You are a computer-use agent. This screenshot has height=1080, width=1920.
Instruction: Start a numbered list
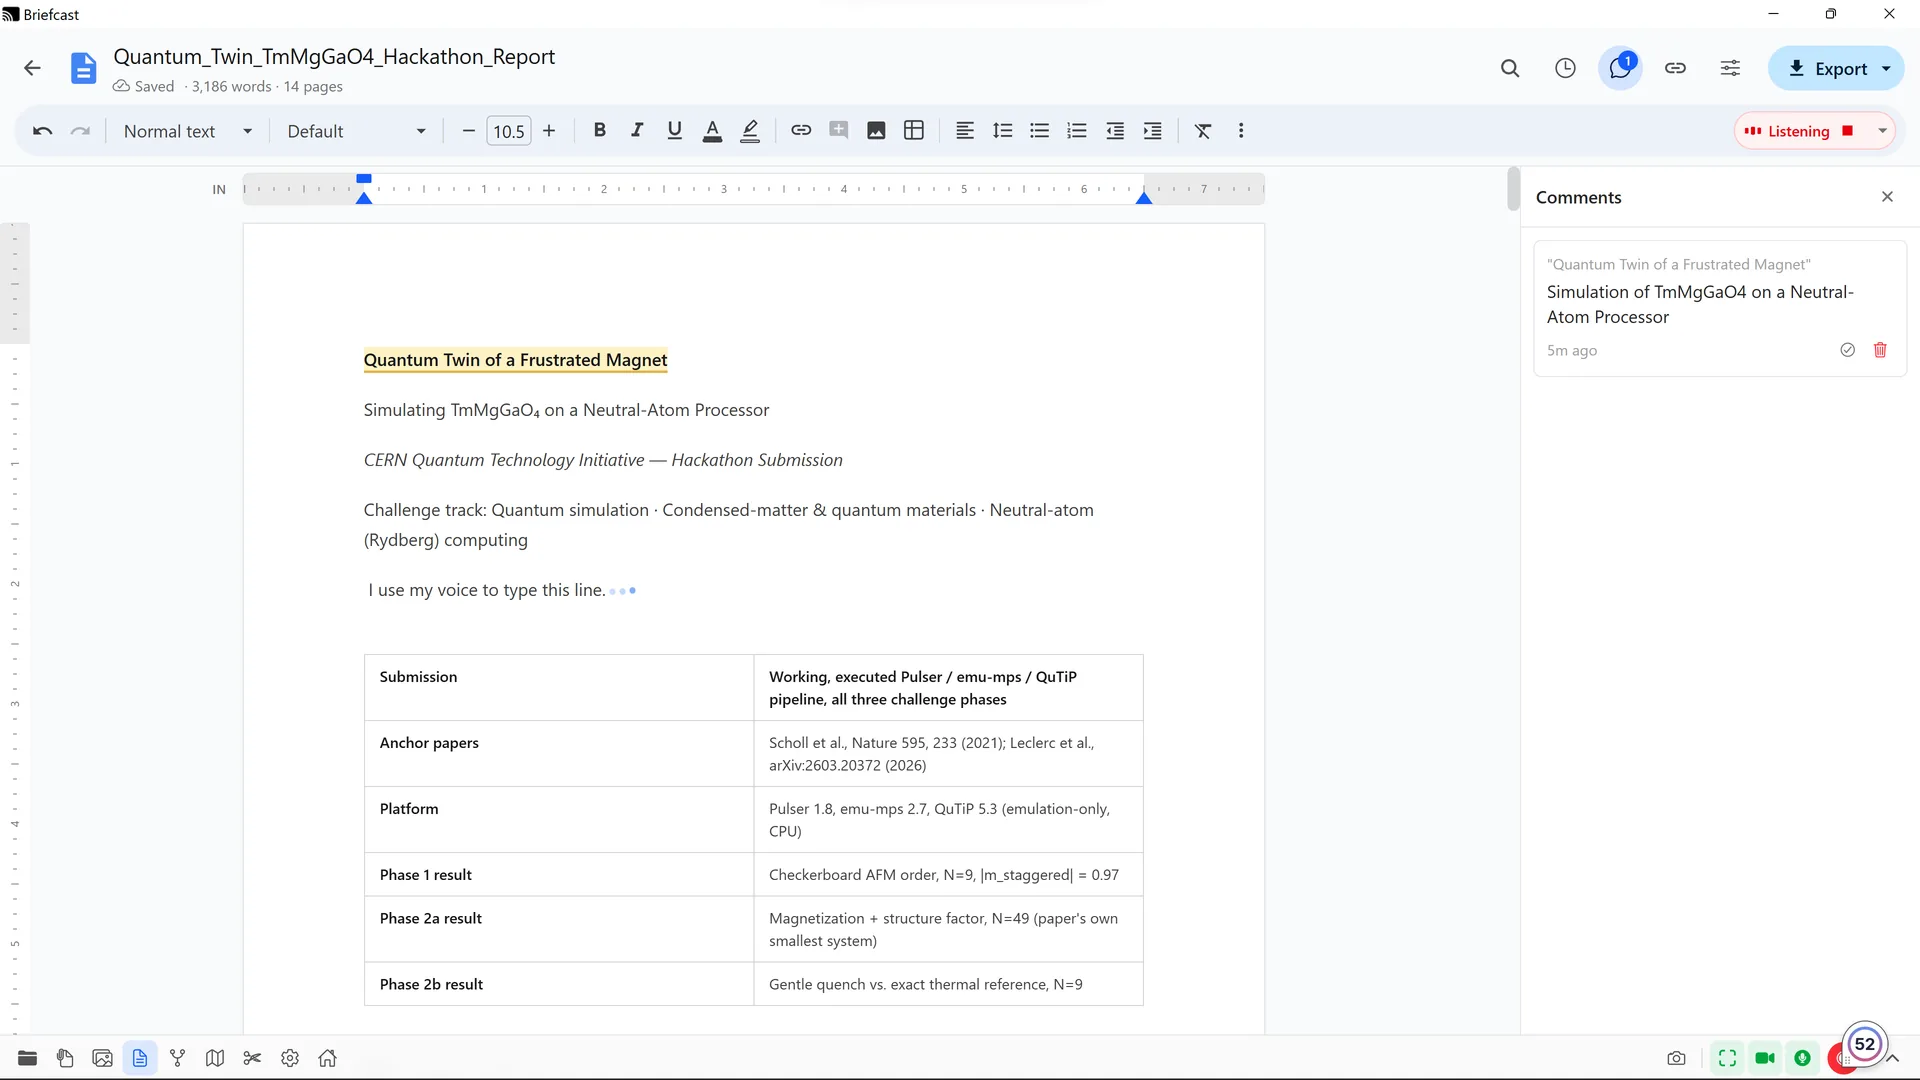[1077, 131]
